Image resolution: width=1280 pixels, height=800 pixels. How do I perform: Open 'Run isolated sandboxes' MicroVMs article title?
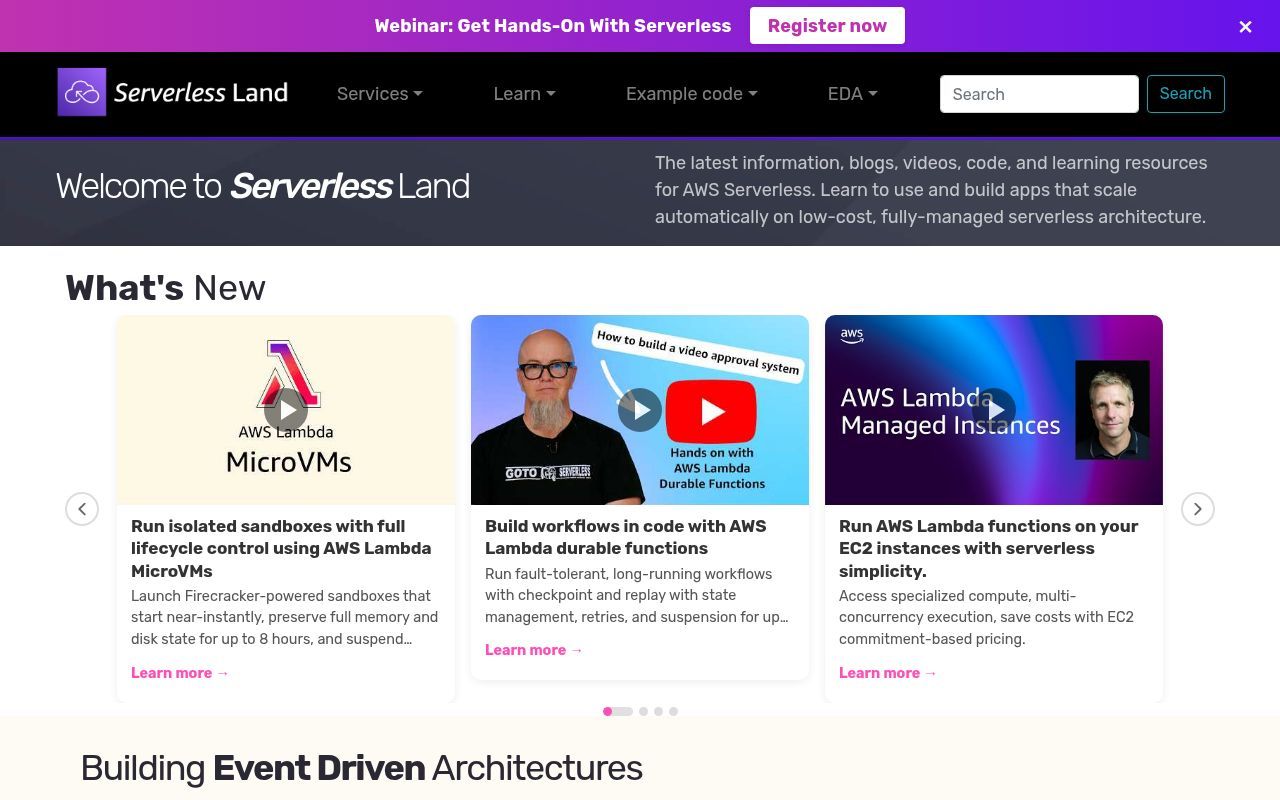[281, 548]
